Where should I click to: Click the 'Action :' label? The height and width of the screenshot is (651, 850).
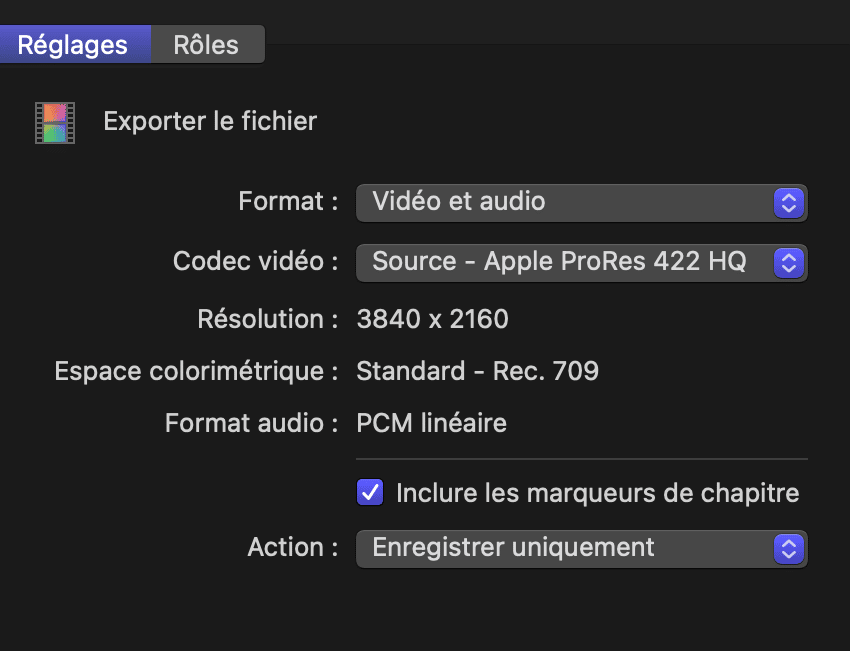click(293, 547)
